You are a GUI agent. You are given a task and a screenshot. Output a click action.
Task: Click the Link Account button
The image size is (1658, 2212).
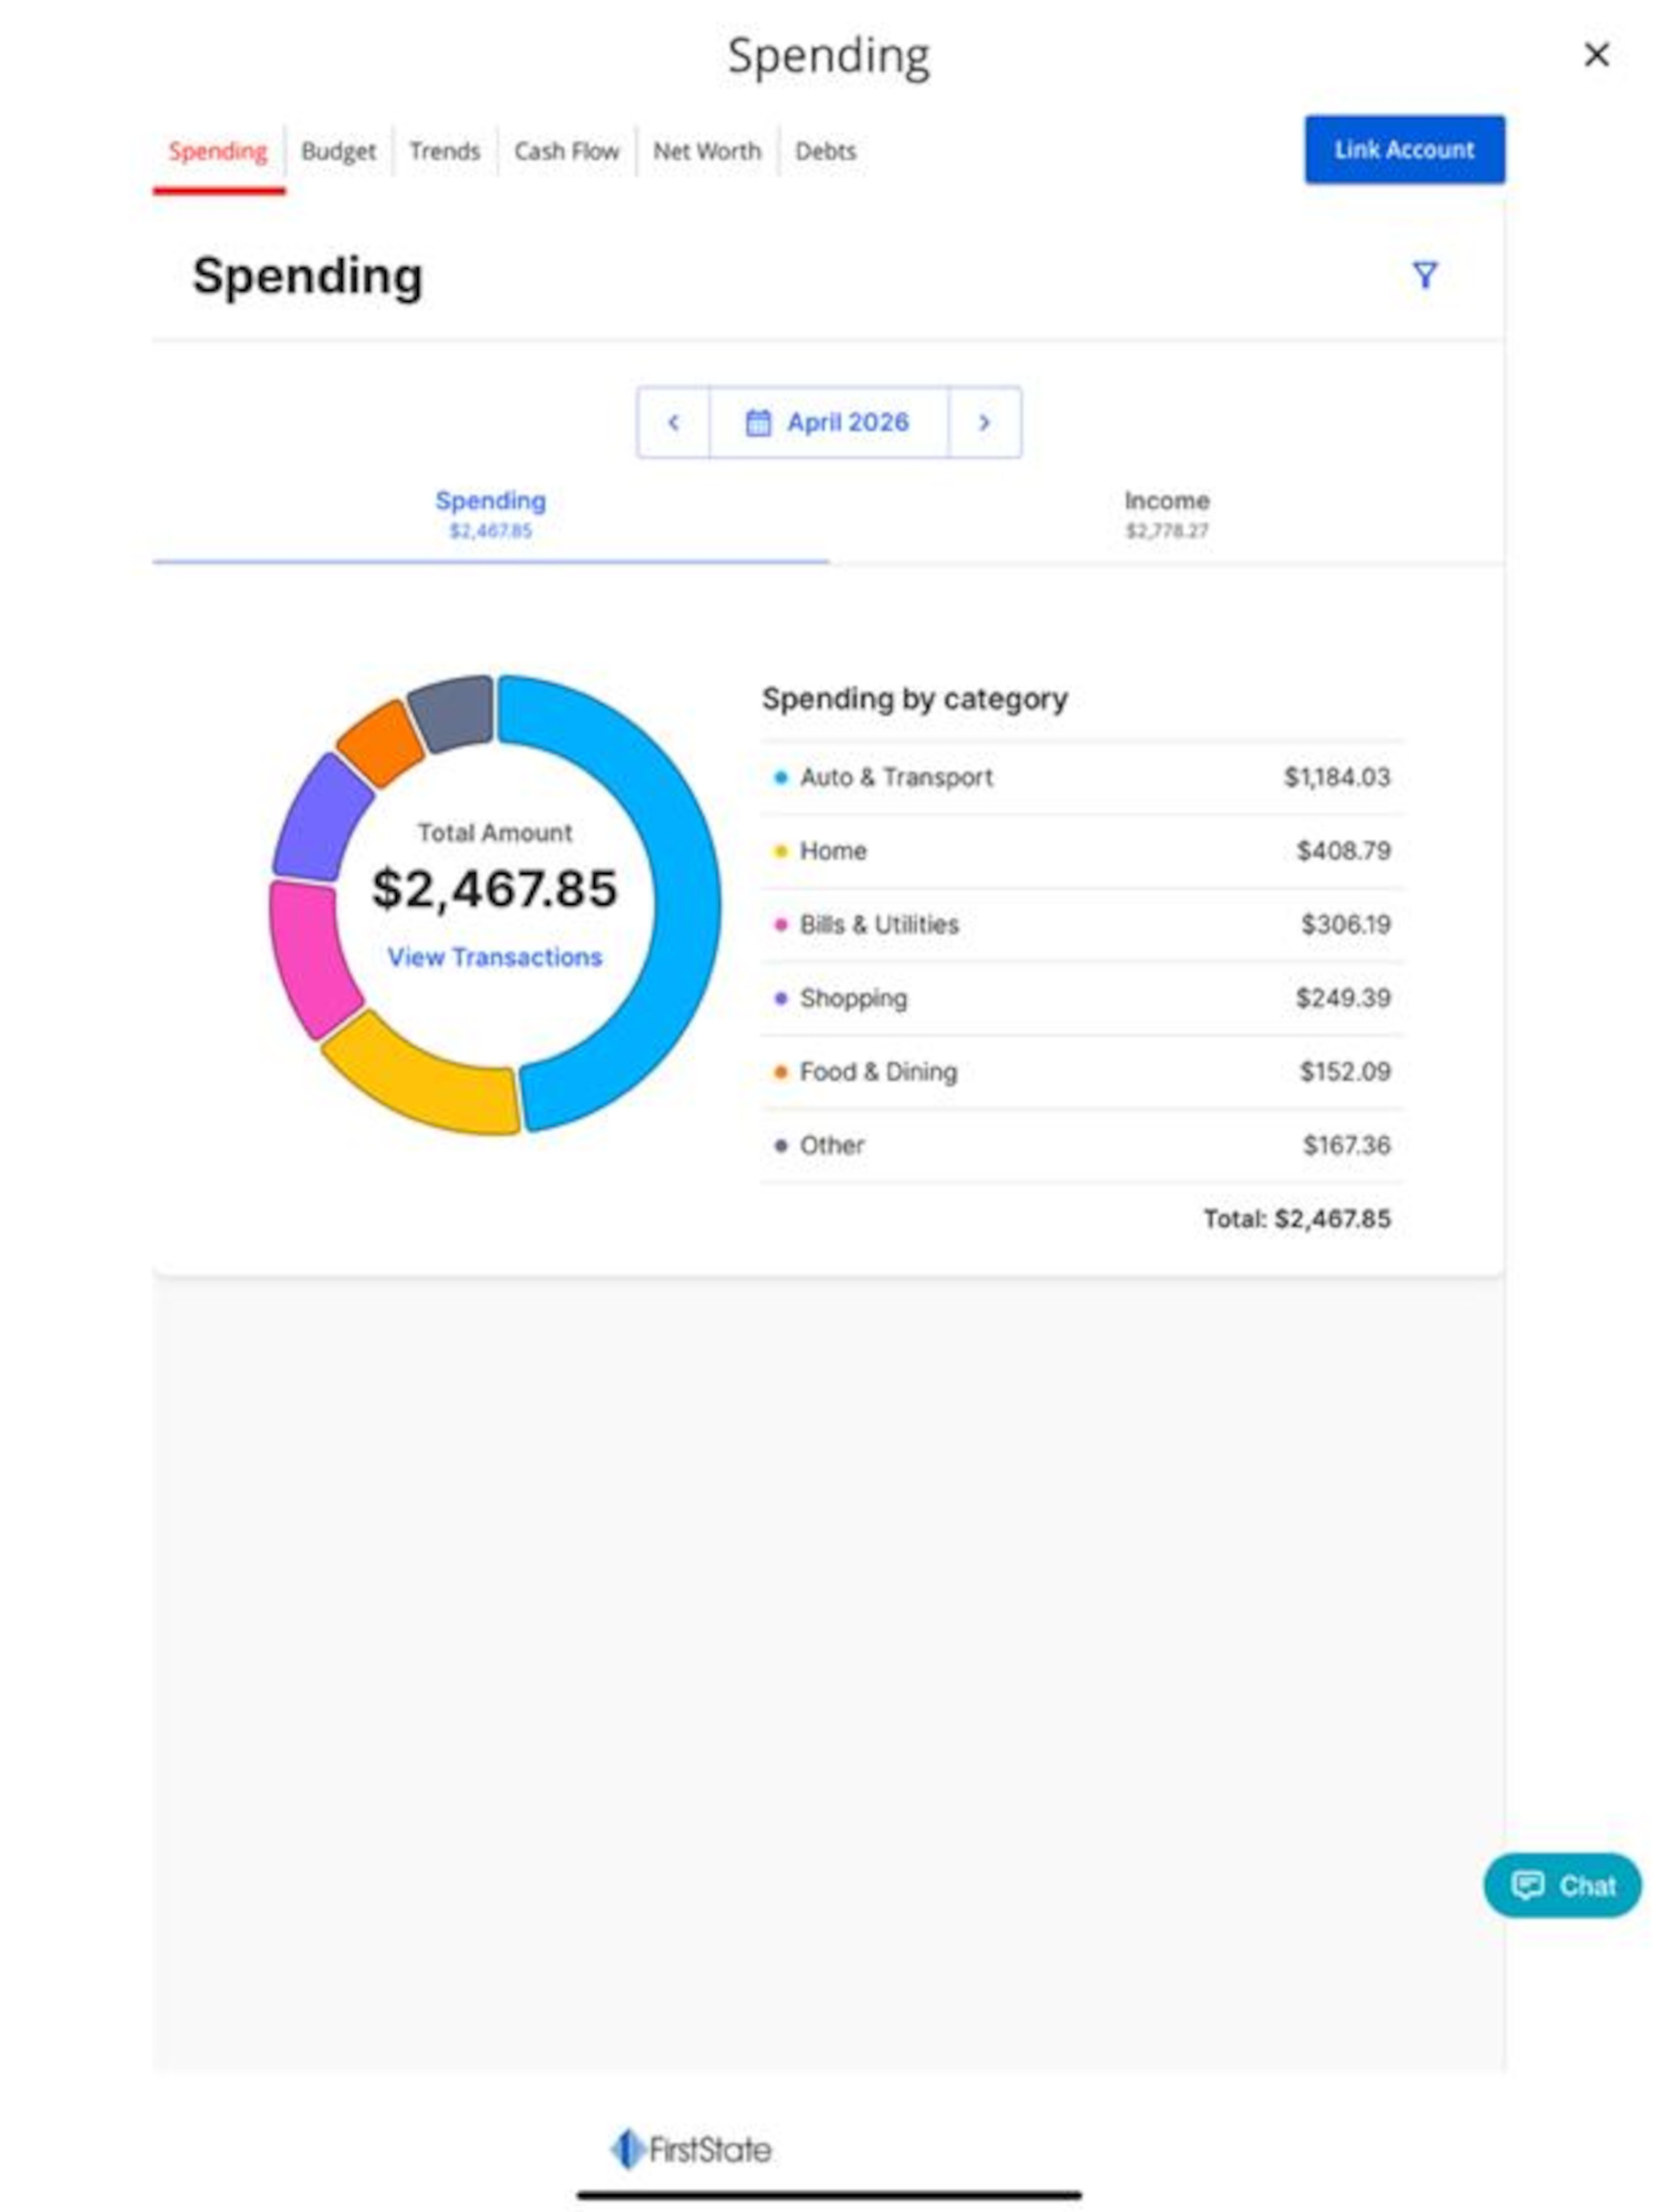pos(1404,150)
